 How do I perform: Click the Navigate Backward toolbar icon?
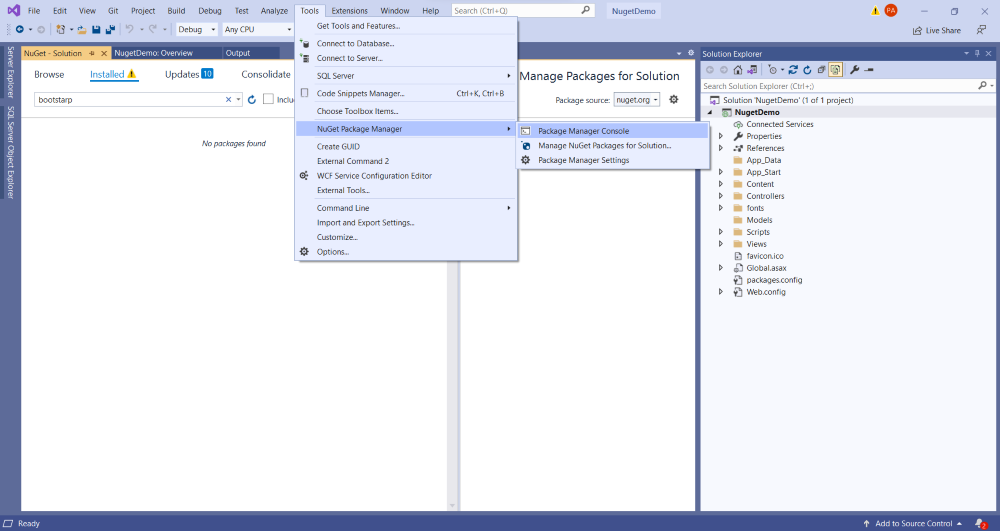(x=20, y=29)
